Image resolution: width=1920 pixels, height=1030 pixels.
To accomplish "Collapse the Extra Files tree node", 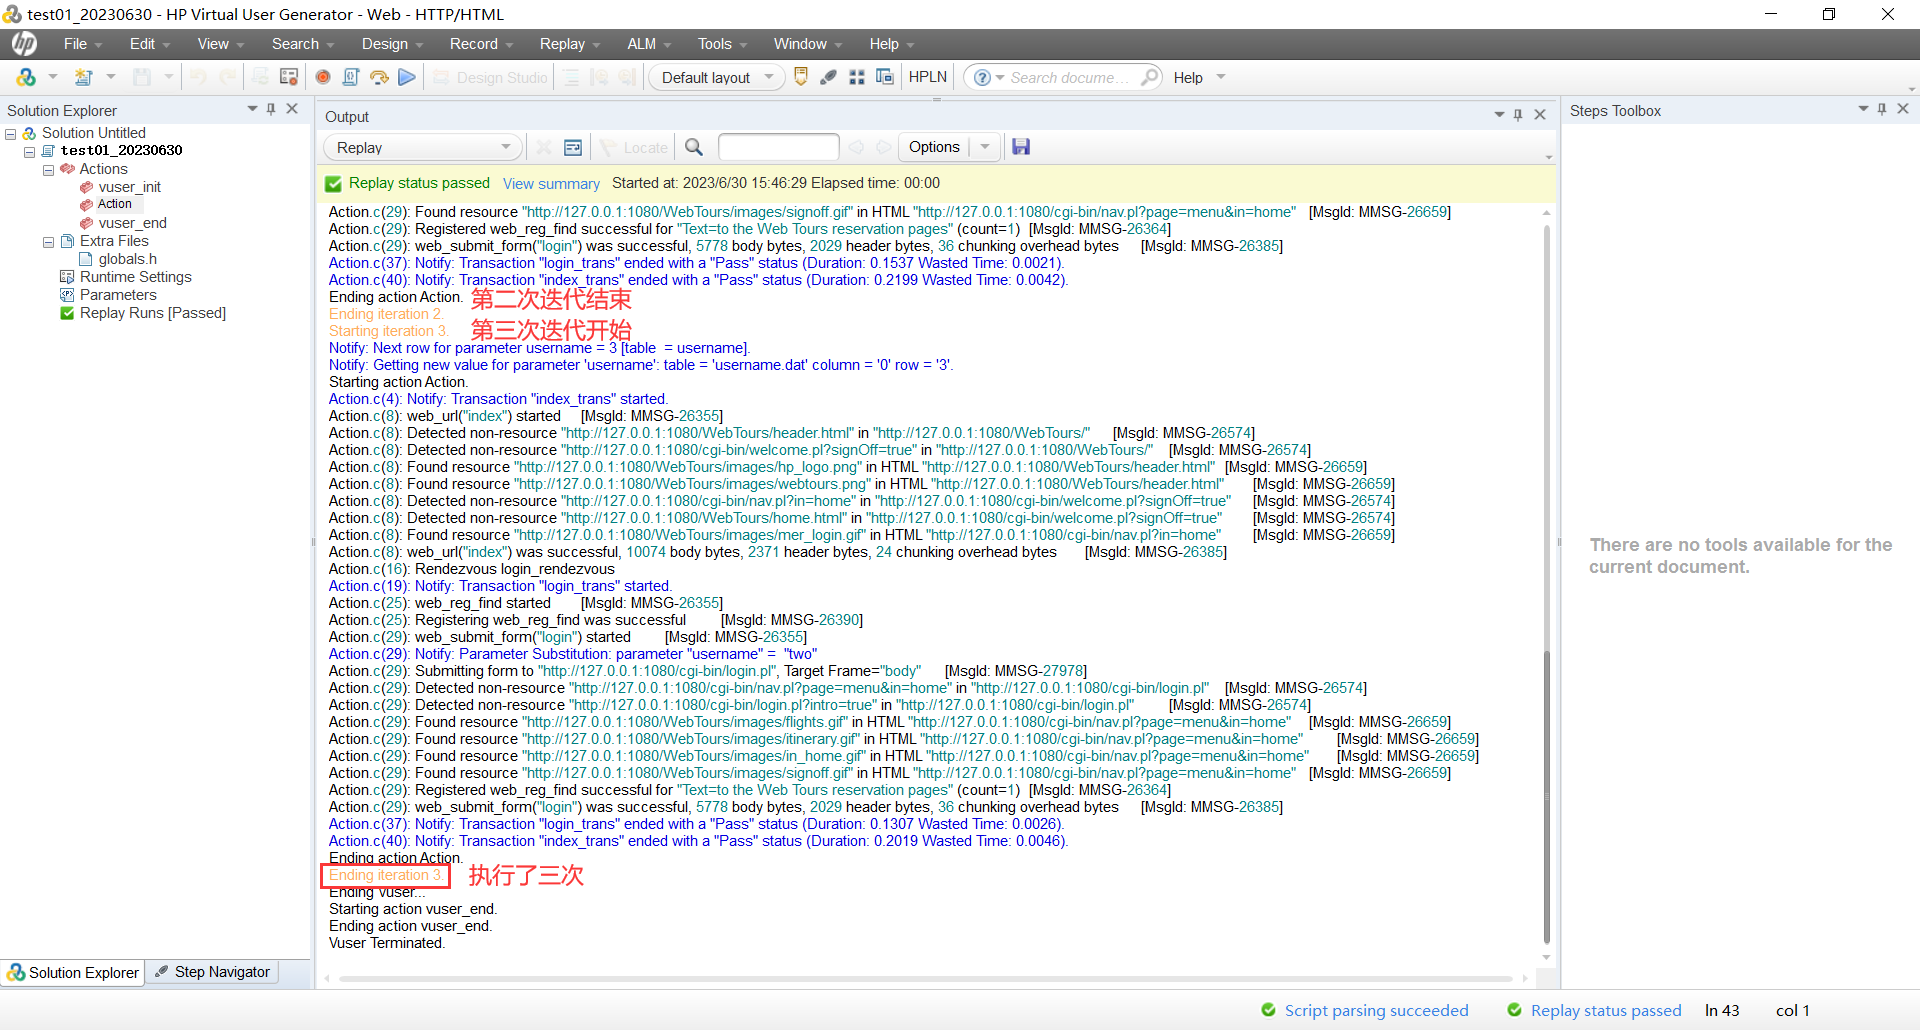I will click(48, 242).
